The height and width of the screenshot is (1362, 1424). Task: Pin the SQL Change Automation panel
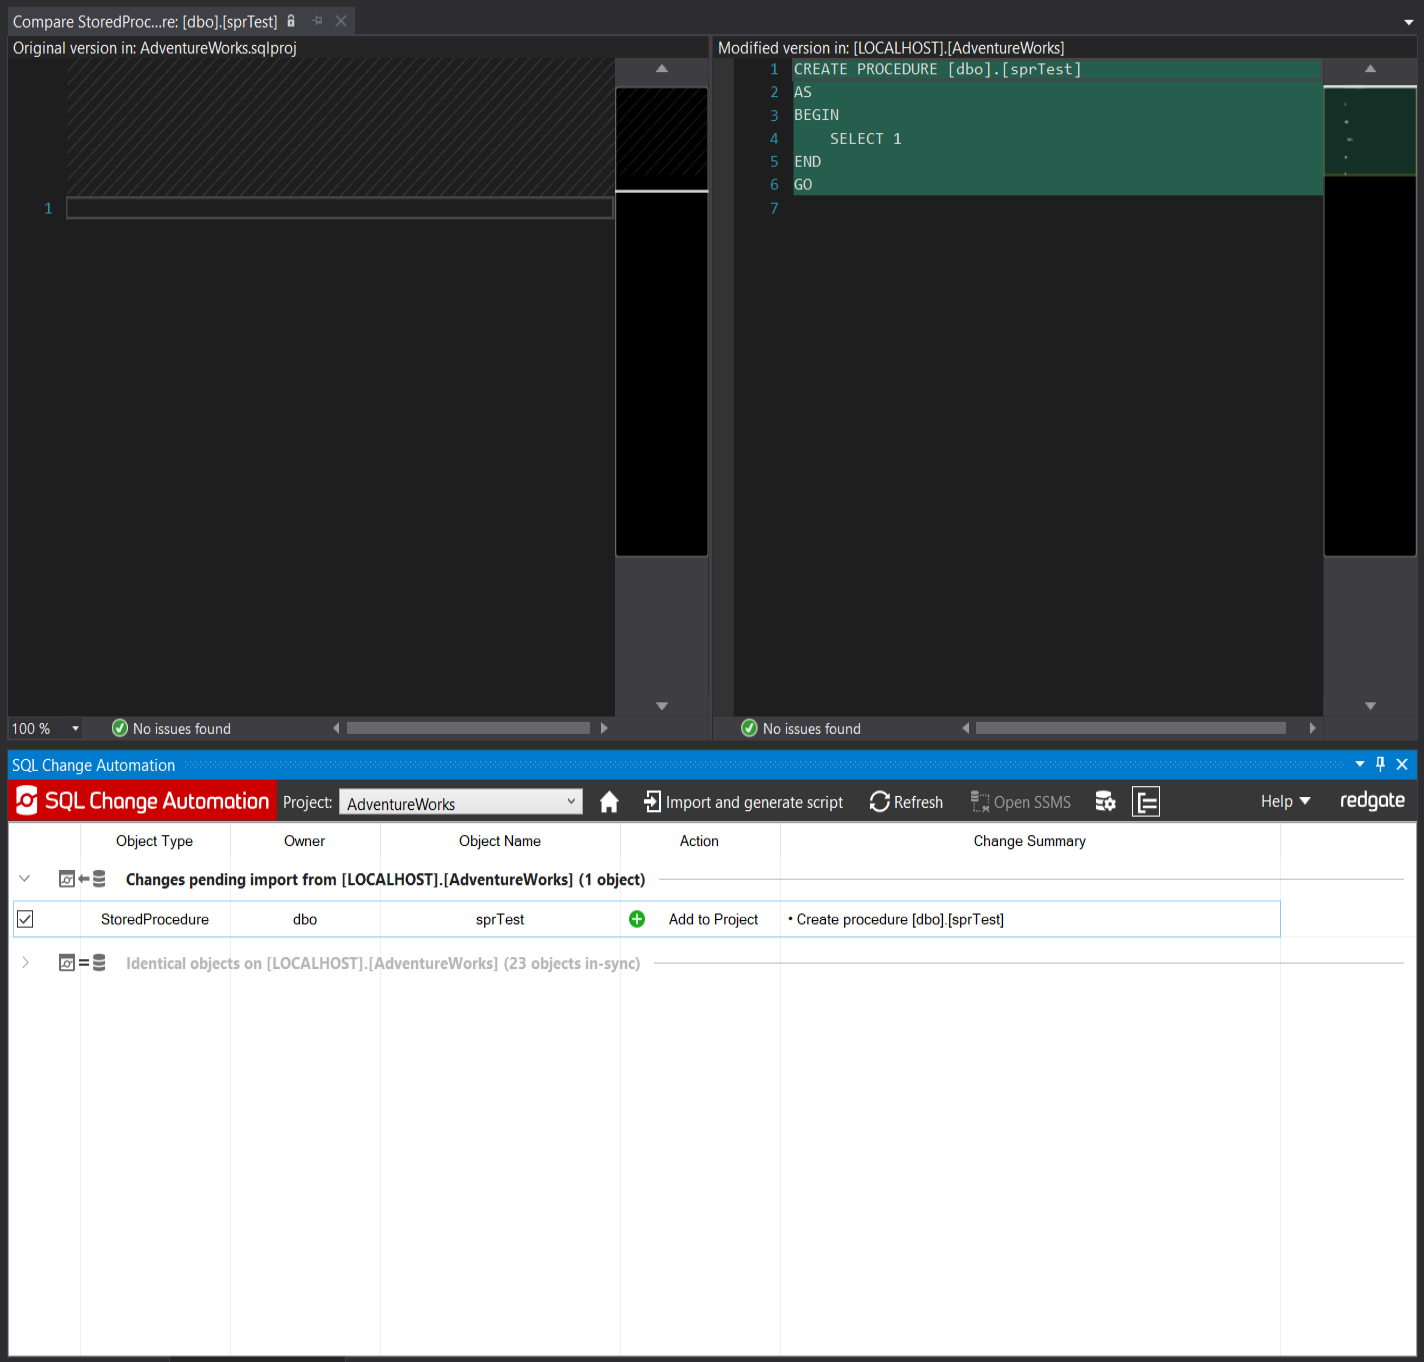click(1380, 764)
